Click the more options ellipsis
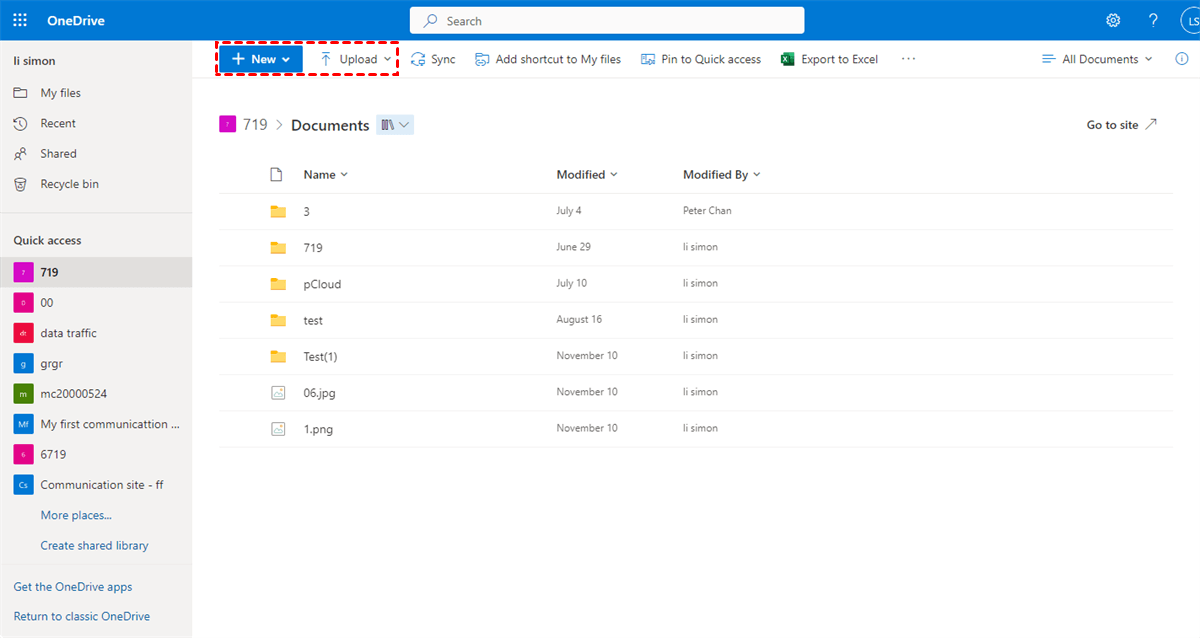 (x=908, y=59)
